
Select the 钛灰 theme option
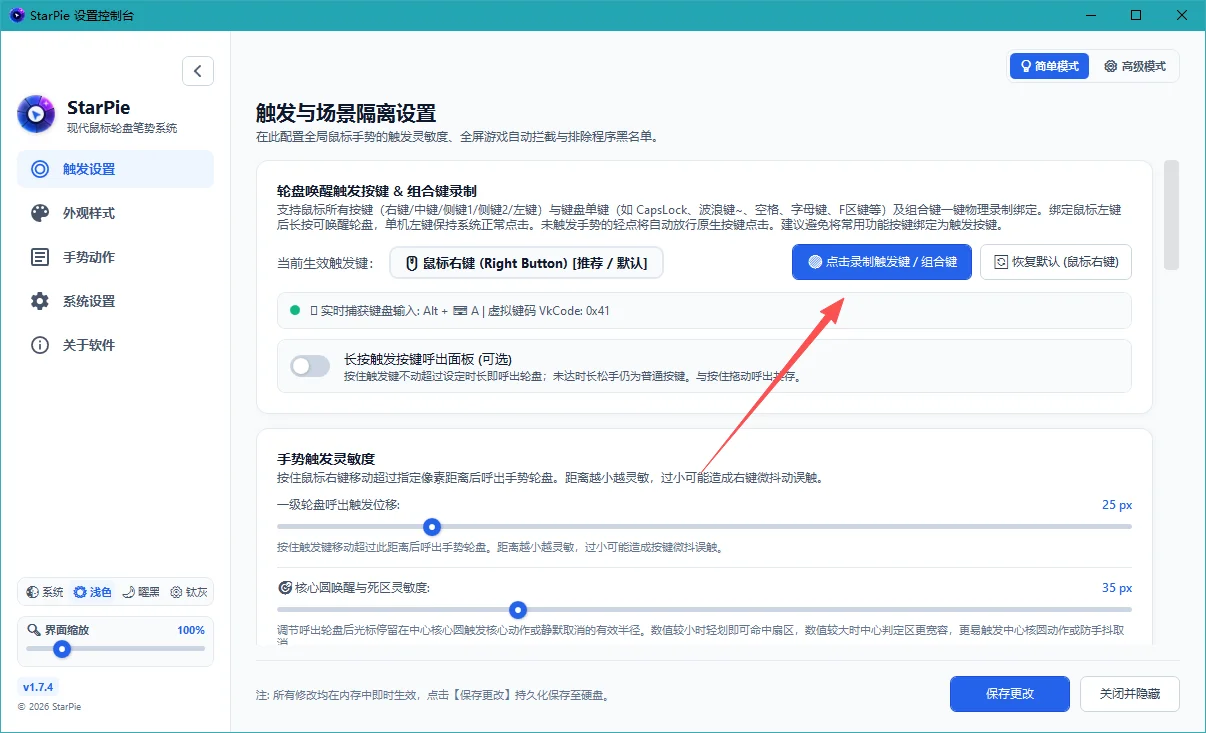[189, 592]
